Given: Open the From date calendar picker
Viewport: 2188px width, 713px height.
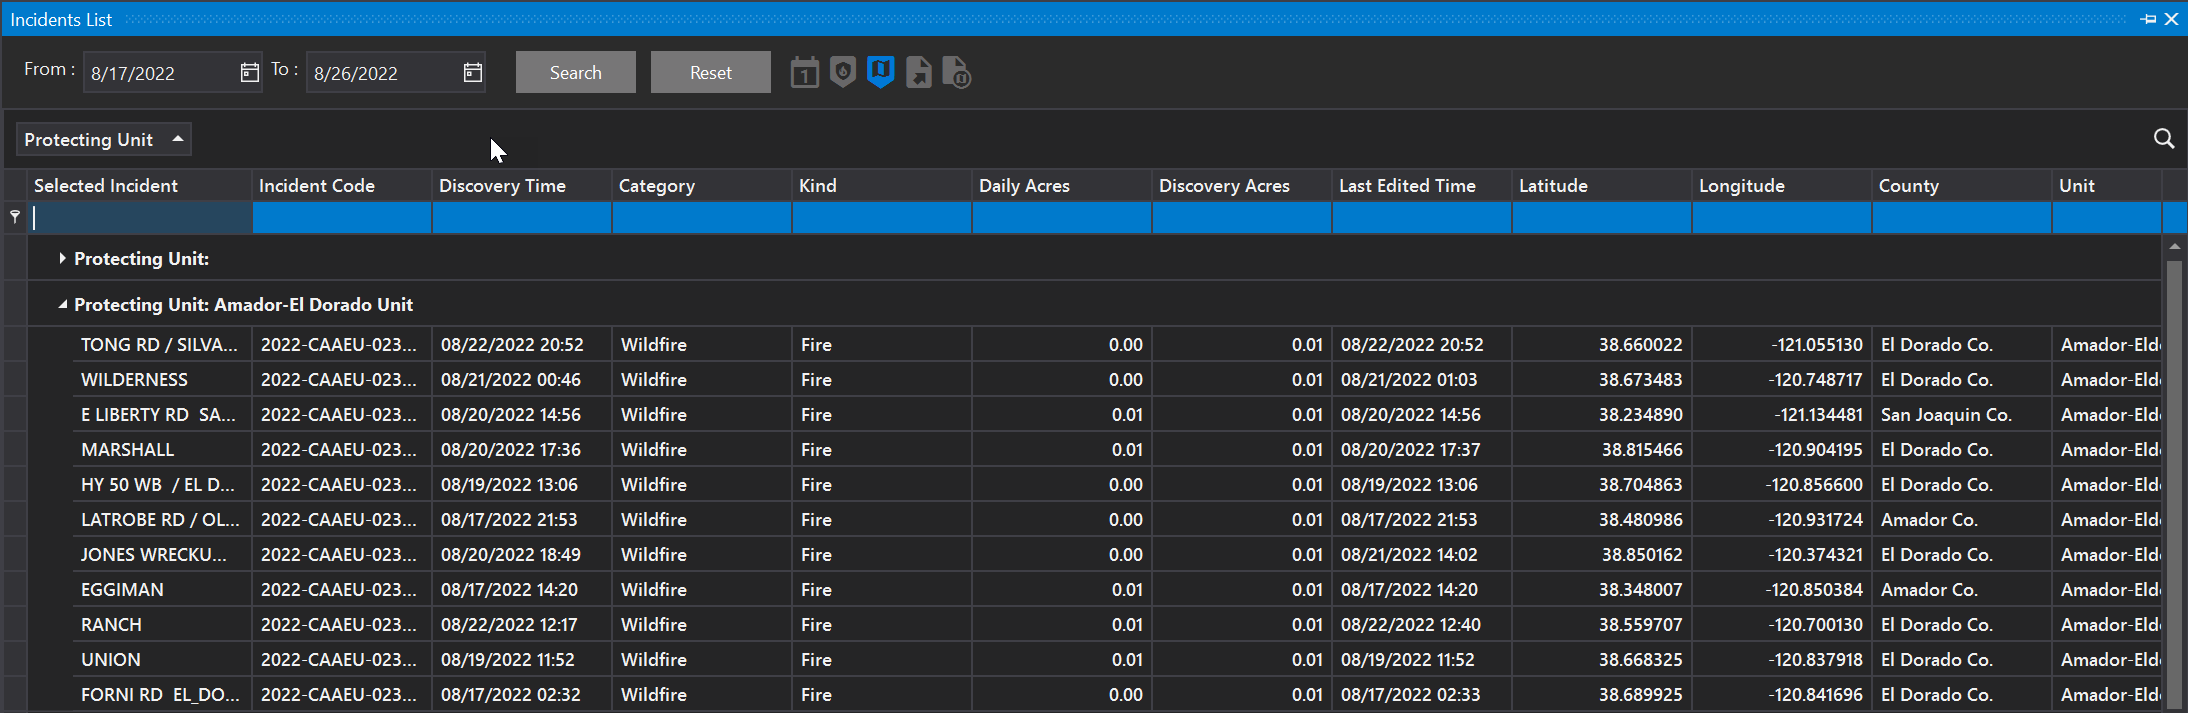Looking at the screenshot, I should coord(249,73).
